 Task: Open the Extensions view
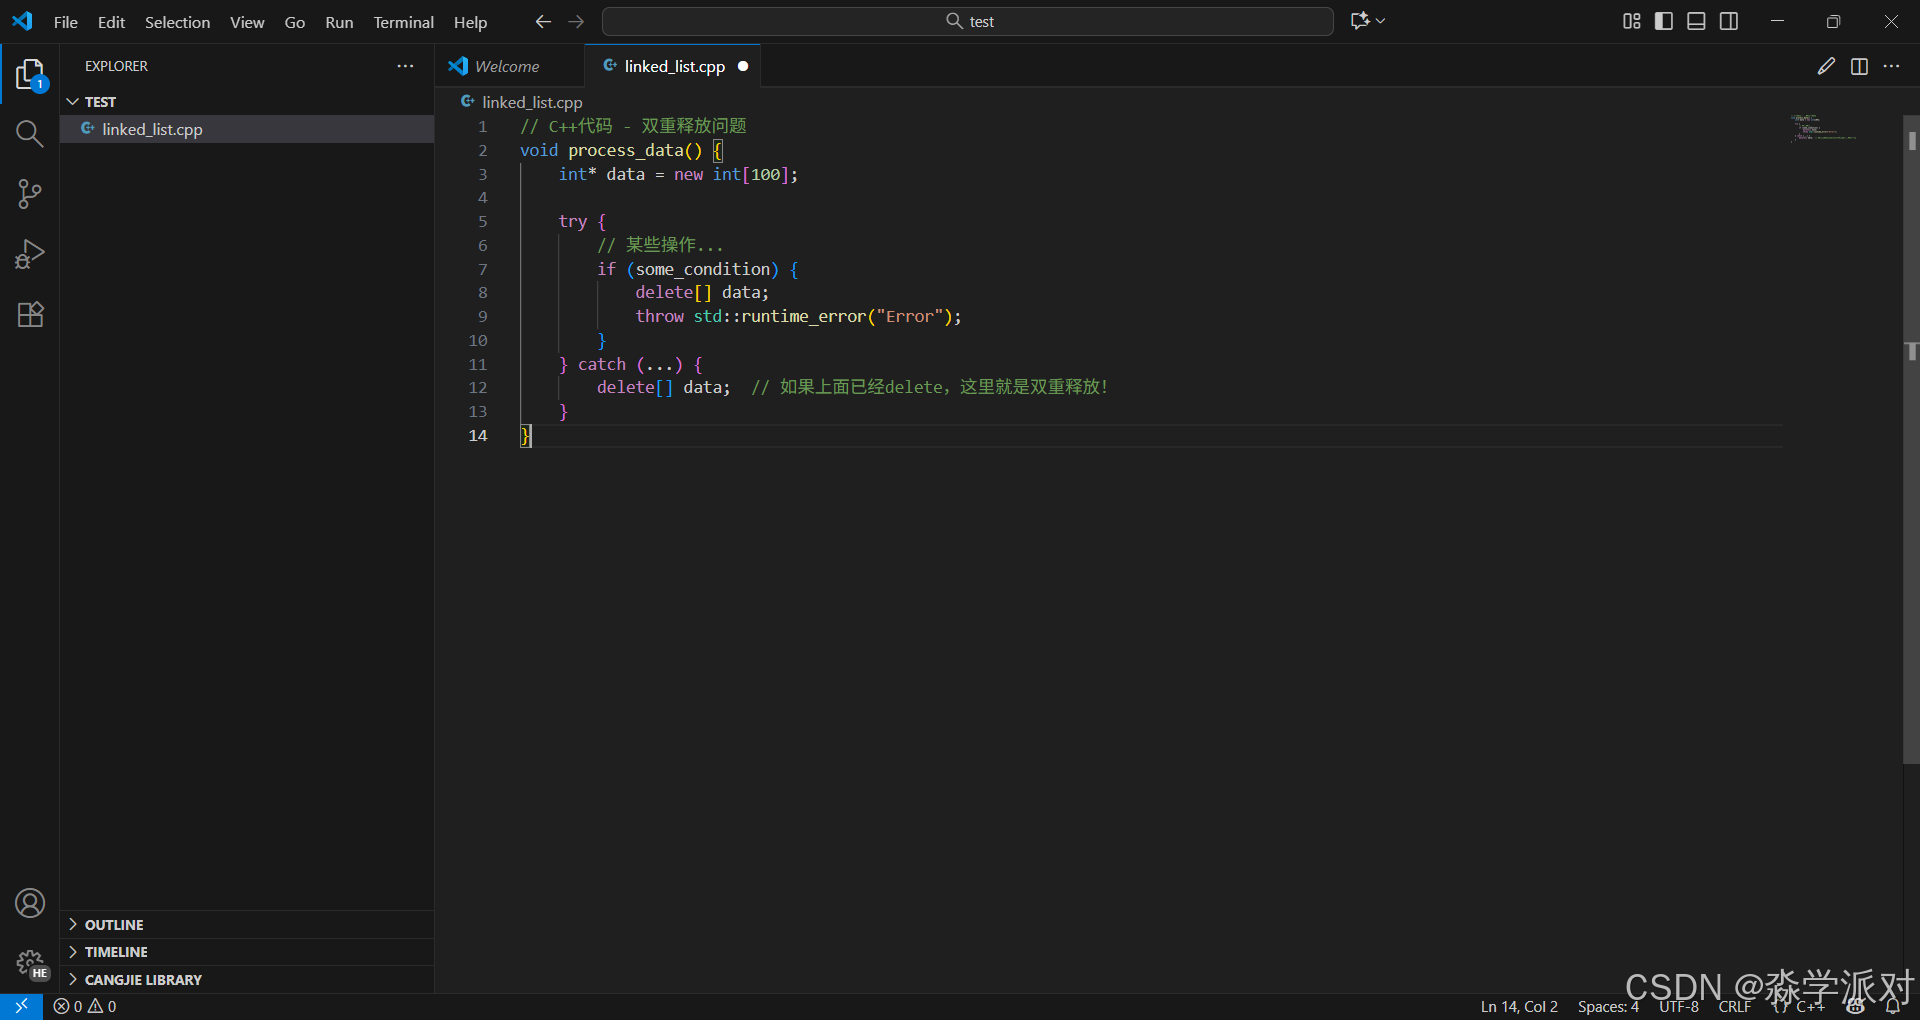click(x=30, y=314)
